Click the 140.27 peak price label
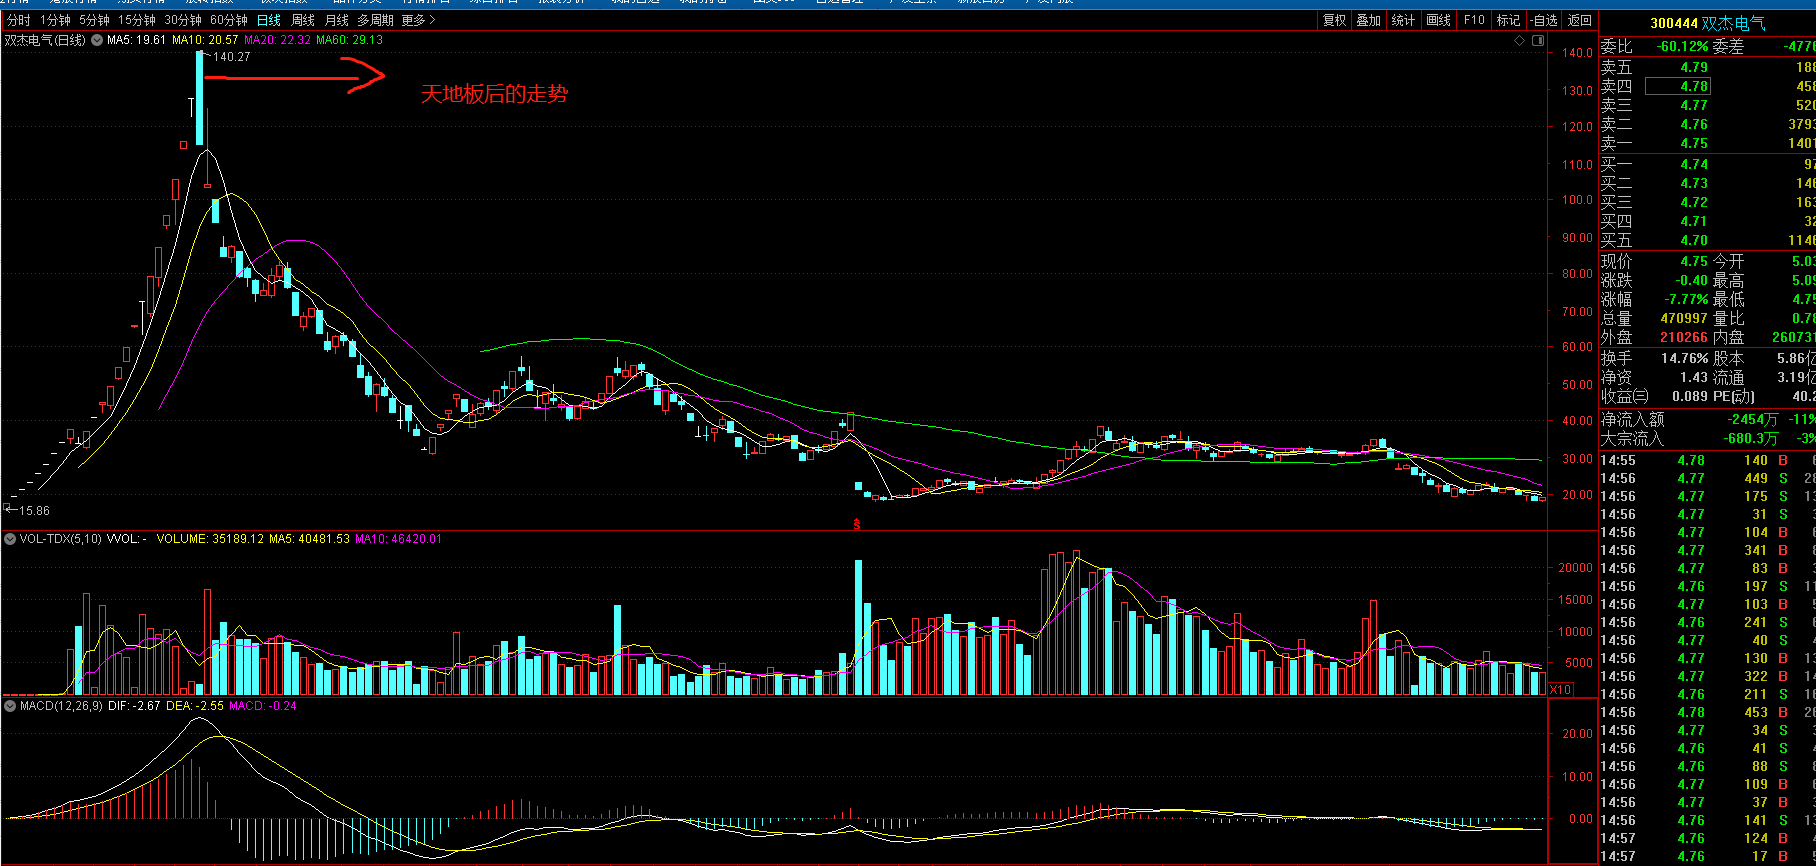 click(231, 57)
